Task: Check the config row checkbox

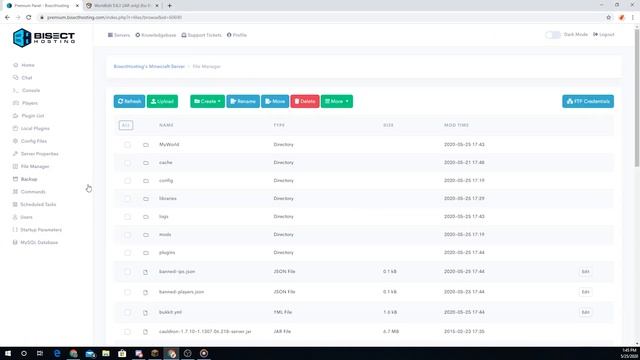Action: pos(128,181)
